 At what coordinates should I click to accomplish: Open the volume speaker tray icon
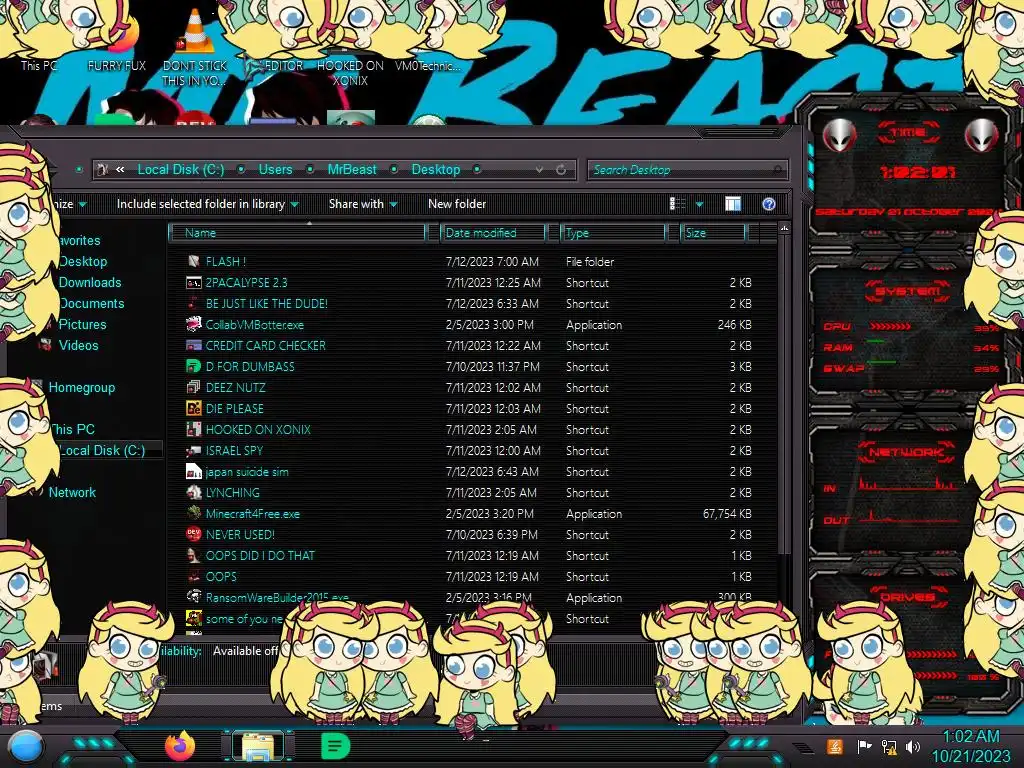tap(912, 746)
